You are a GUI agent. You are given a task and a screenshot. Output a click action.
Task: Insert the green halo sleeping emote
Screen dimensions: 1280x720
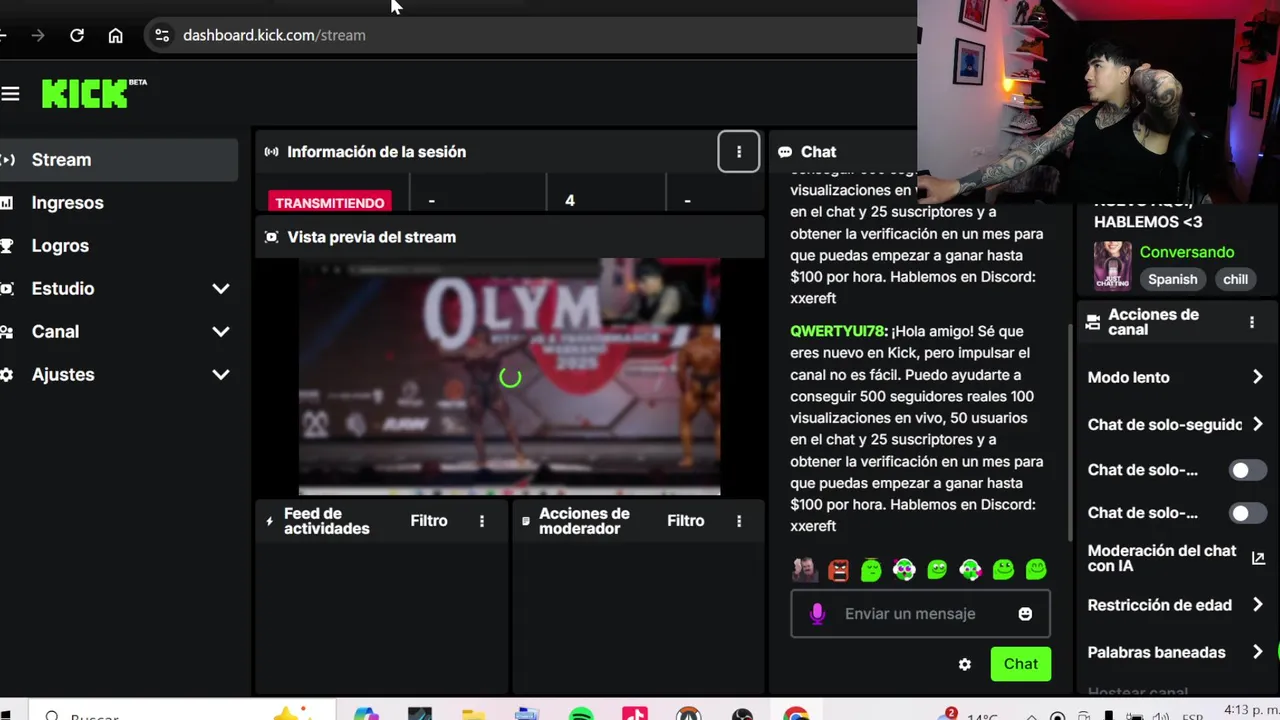(871, 570)
